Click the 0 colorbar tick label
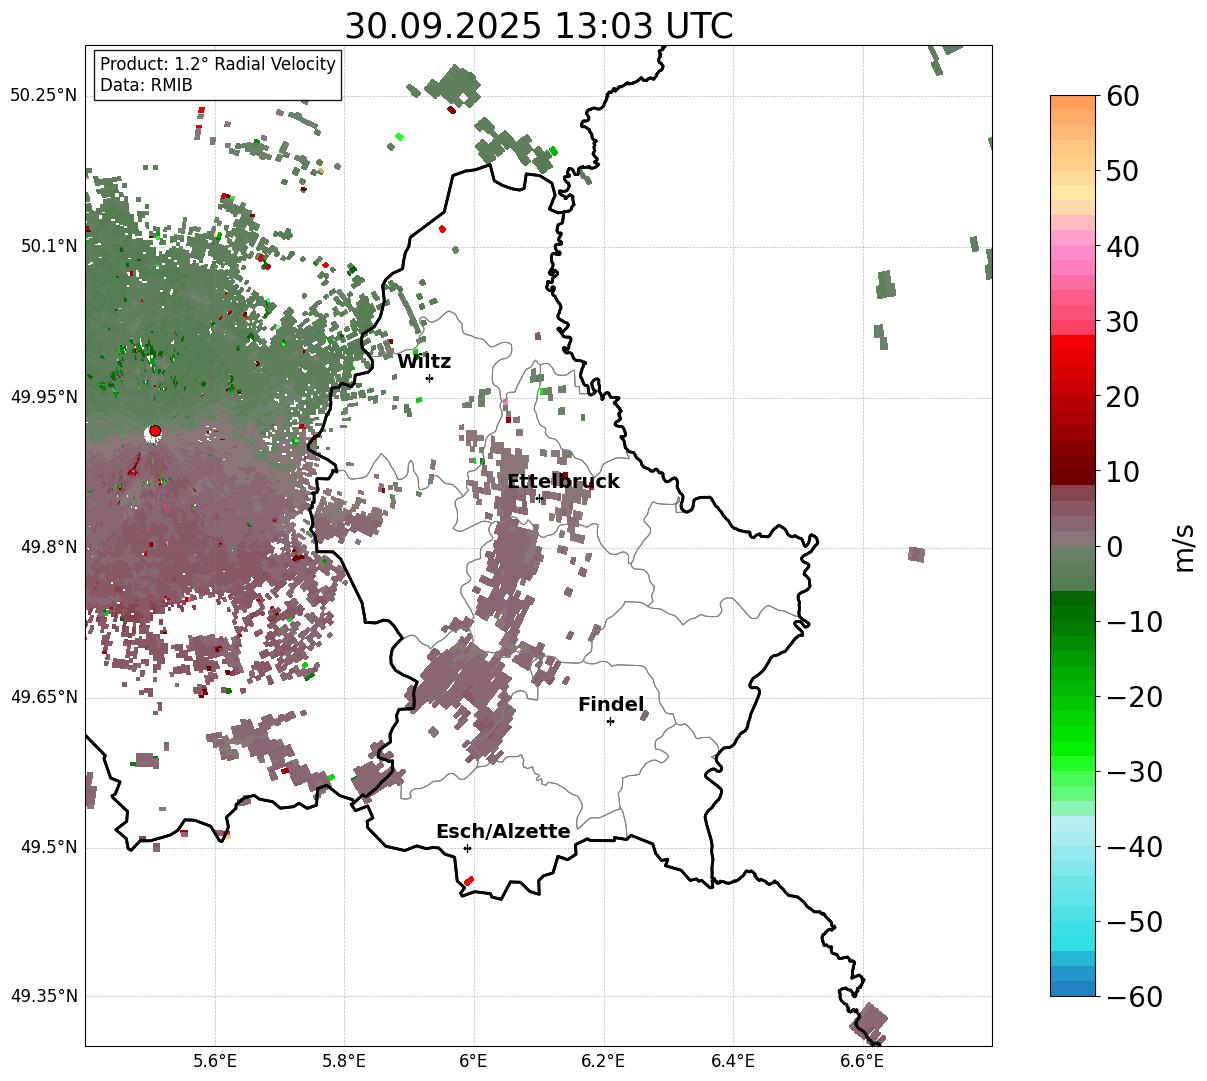1207x1081 pixels. [x=1114, y=547]
